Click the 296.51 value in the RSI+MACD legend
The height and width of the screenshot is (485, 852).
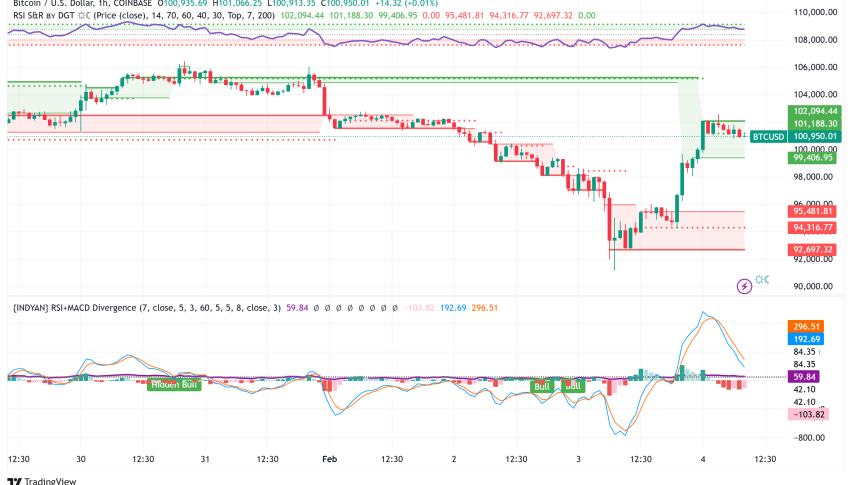(485, 307)
